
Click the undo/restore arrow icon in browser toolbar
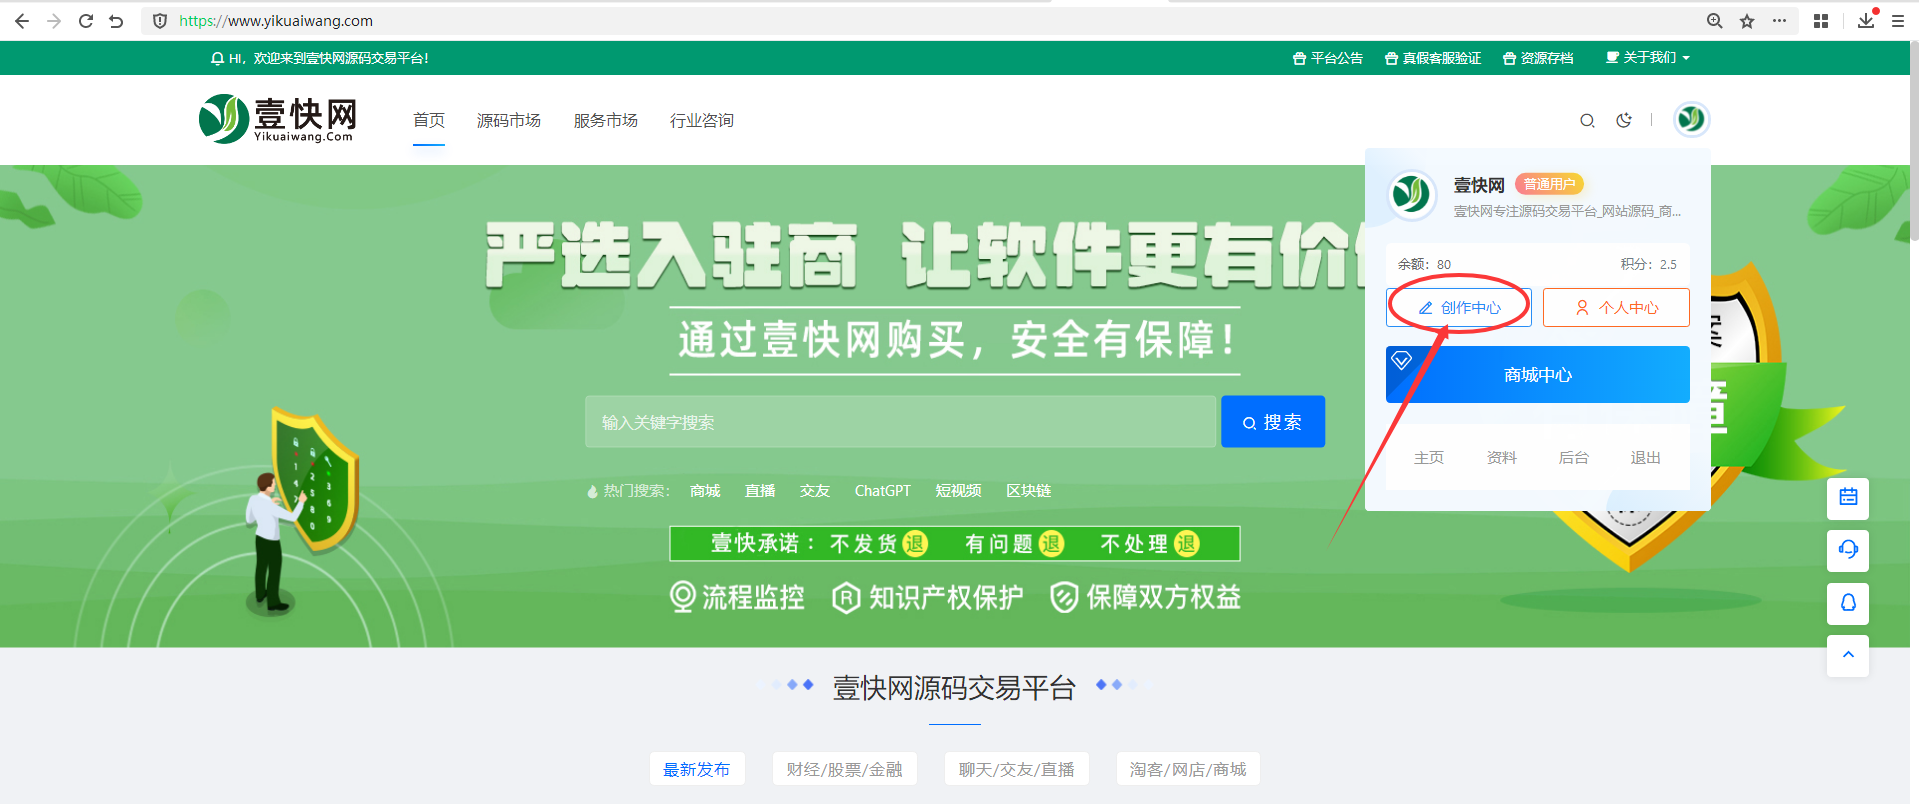[116, 21]
